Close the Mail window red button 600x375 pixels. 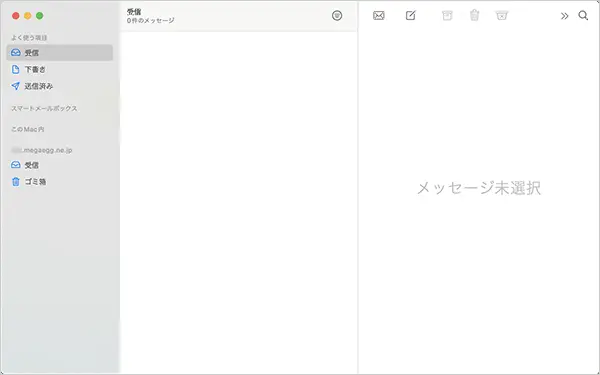[16, 16]
